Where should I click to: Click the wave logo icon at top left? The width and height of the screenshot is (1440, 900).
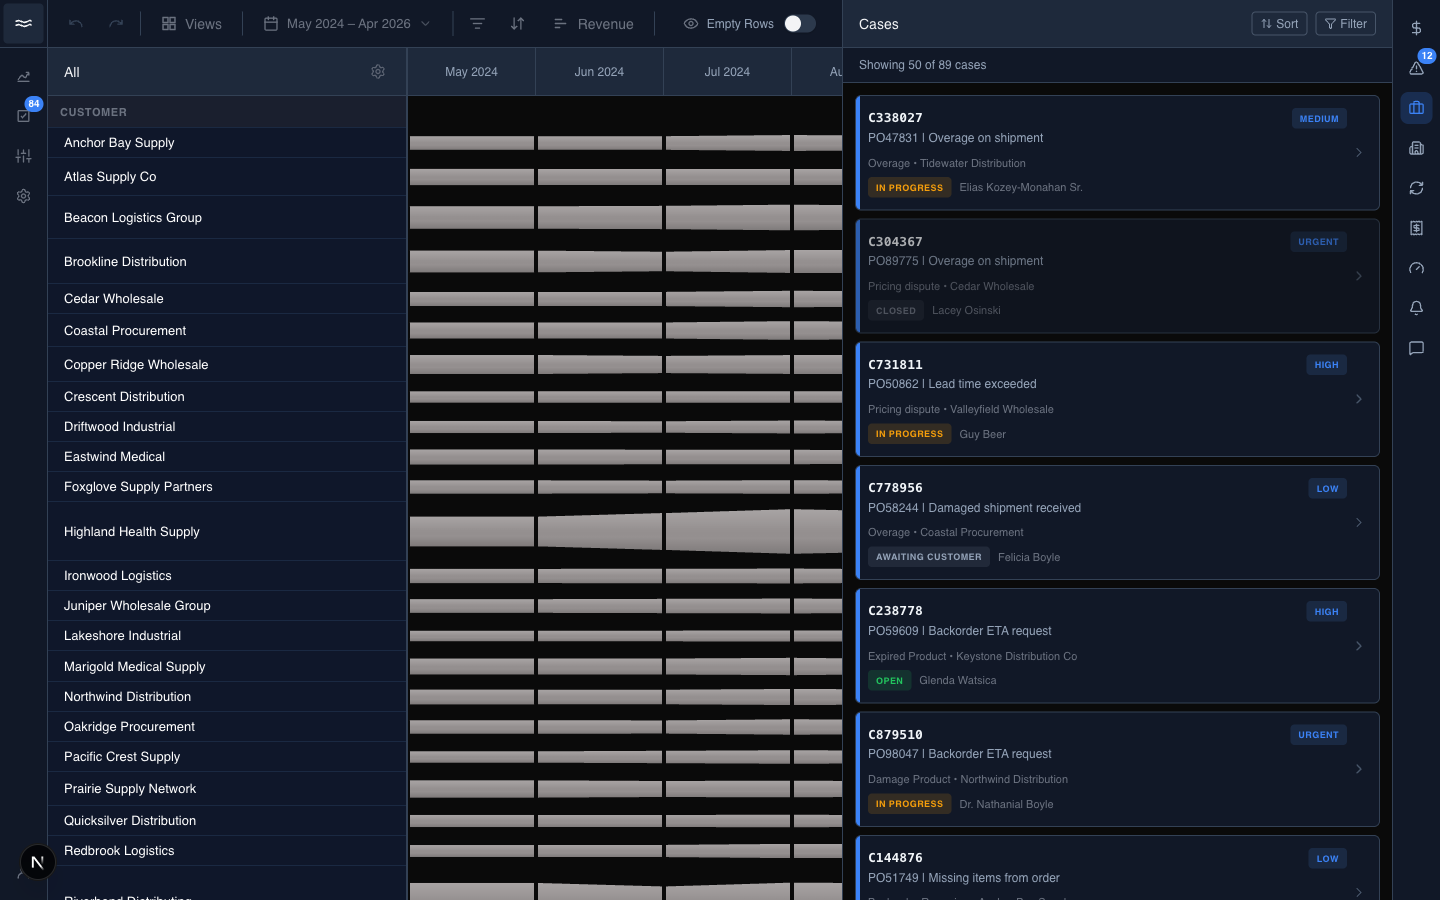click(23, 23)
